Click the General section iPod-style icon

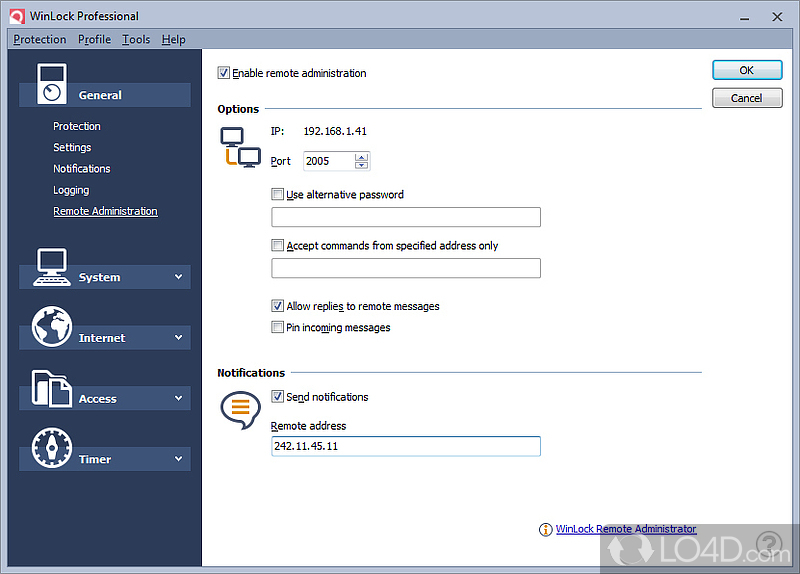[52, 84]
